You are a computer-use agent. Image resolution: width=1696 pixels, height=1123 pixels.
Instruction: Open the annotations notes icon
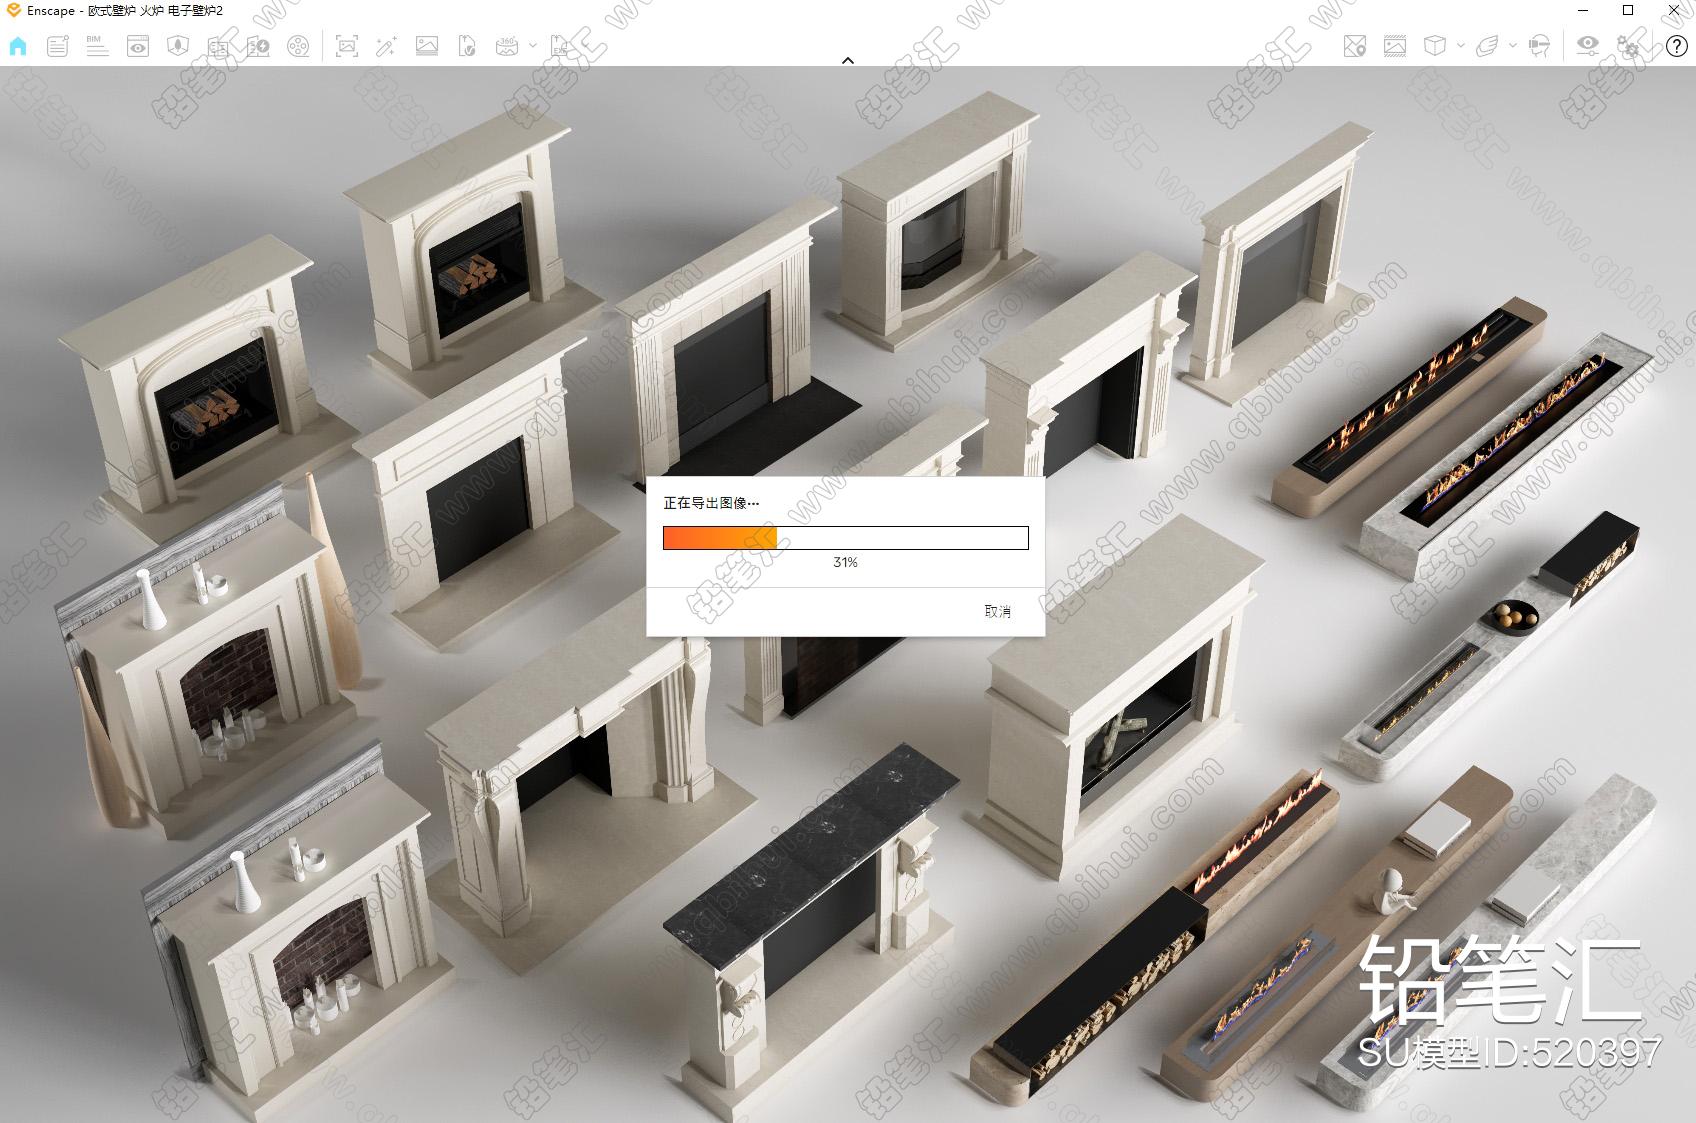coord(58,46)
